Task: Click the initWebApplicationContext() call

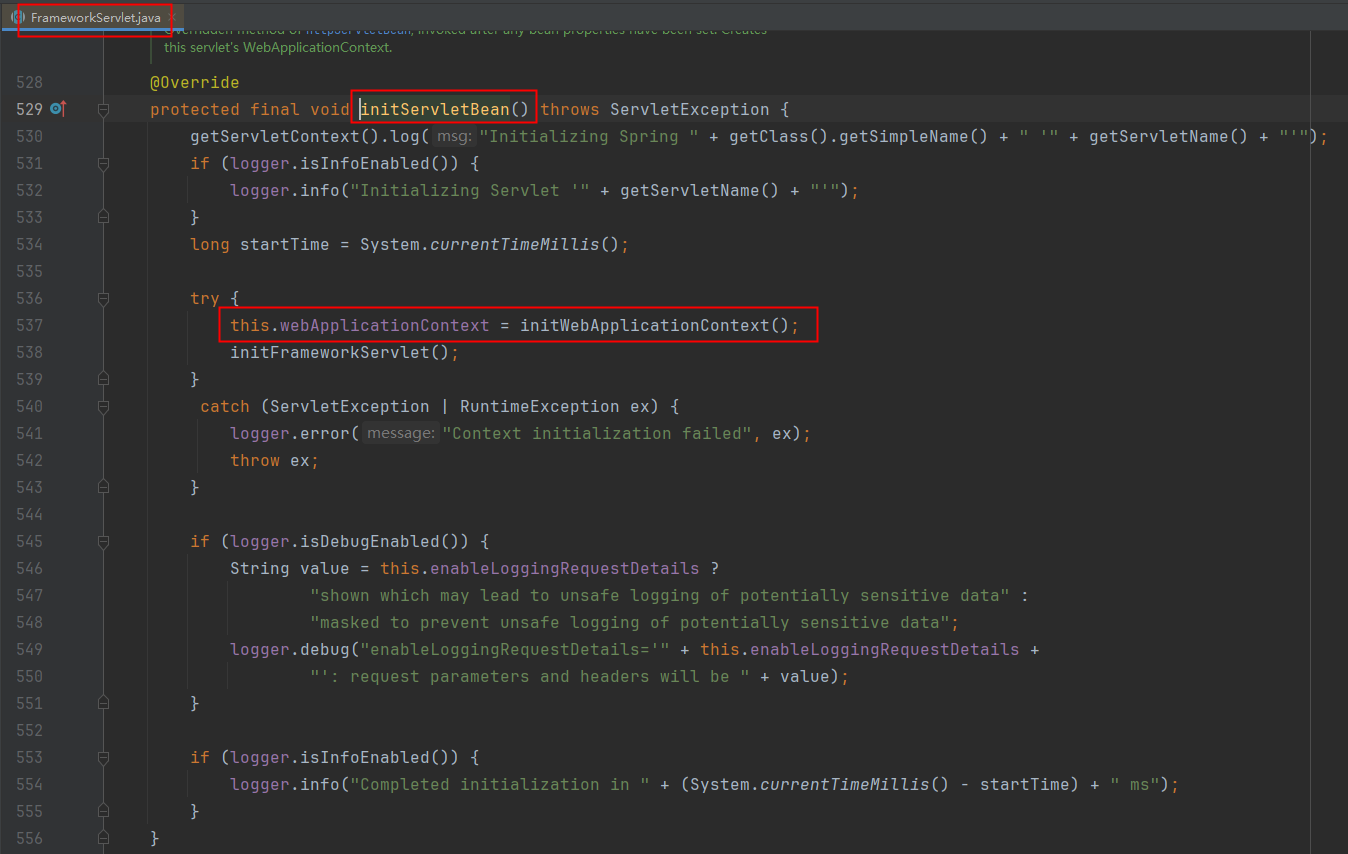Action: [655, 325]
